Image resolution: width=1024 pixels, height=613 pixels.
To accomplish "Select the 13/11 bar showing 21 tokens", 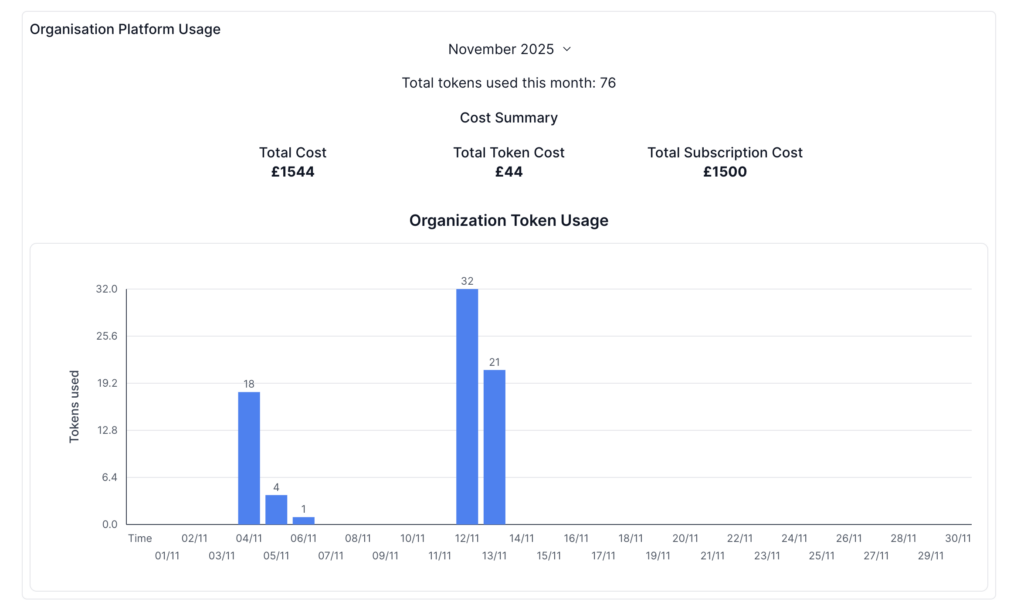I will click(x=494, y=447).
